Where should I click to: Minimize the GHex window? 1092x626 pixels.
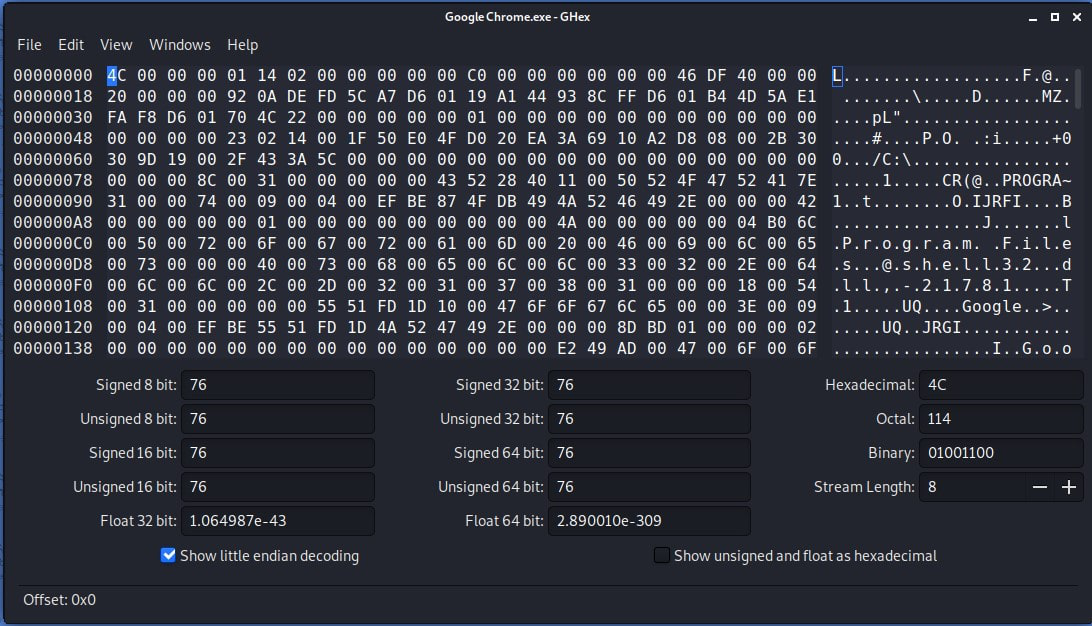pos(1032,18)
